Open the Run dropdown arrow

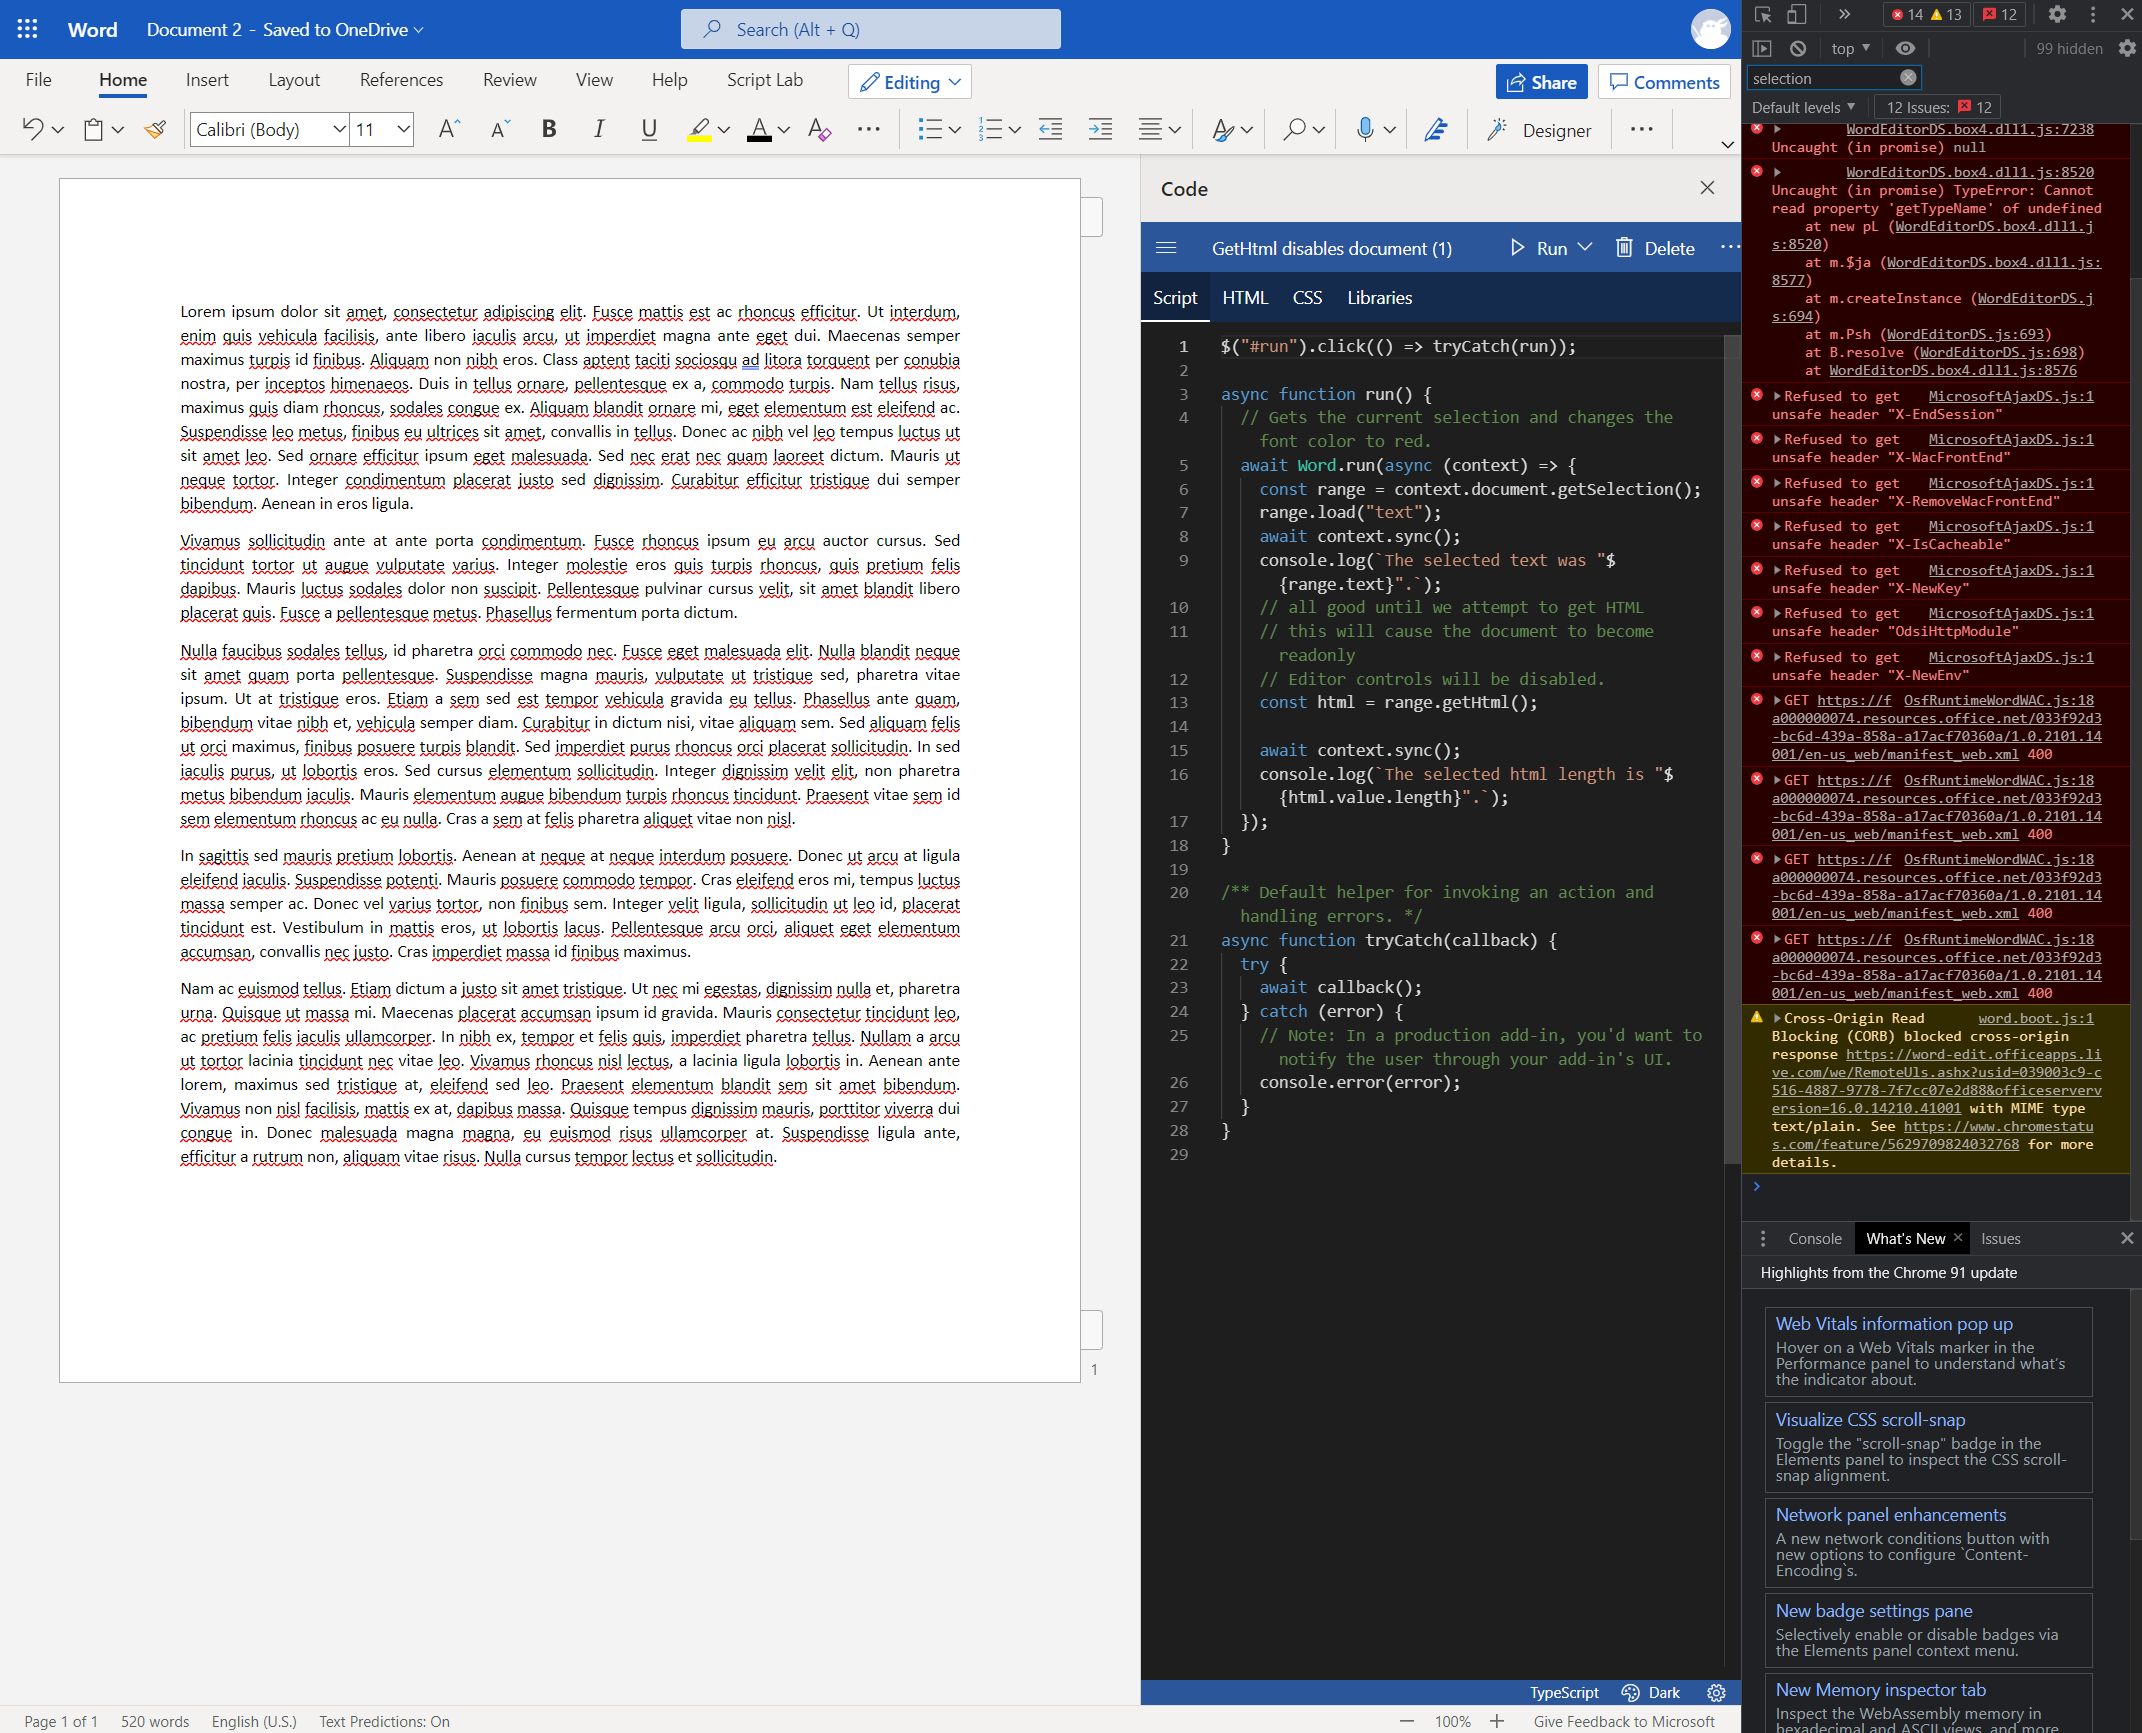(x=1586, y=248)
